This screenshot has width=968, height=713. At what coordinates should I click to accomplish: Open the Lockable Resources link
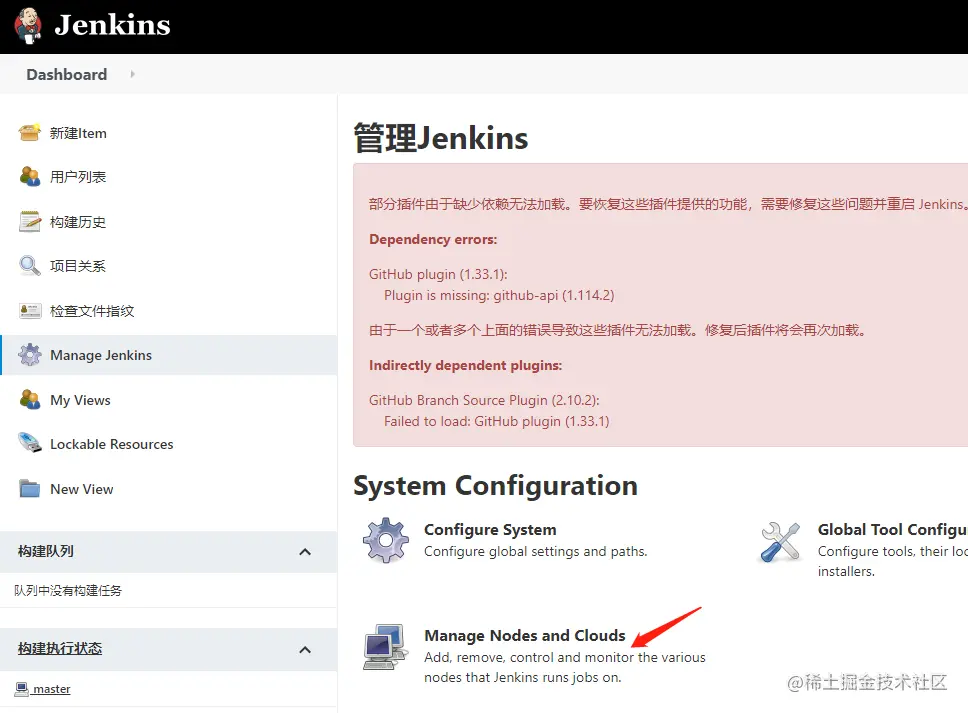(x=112, y=444)
